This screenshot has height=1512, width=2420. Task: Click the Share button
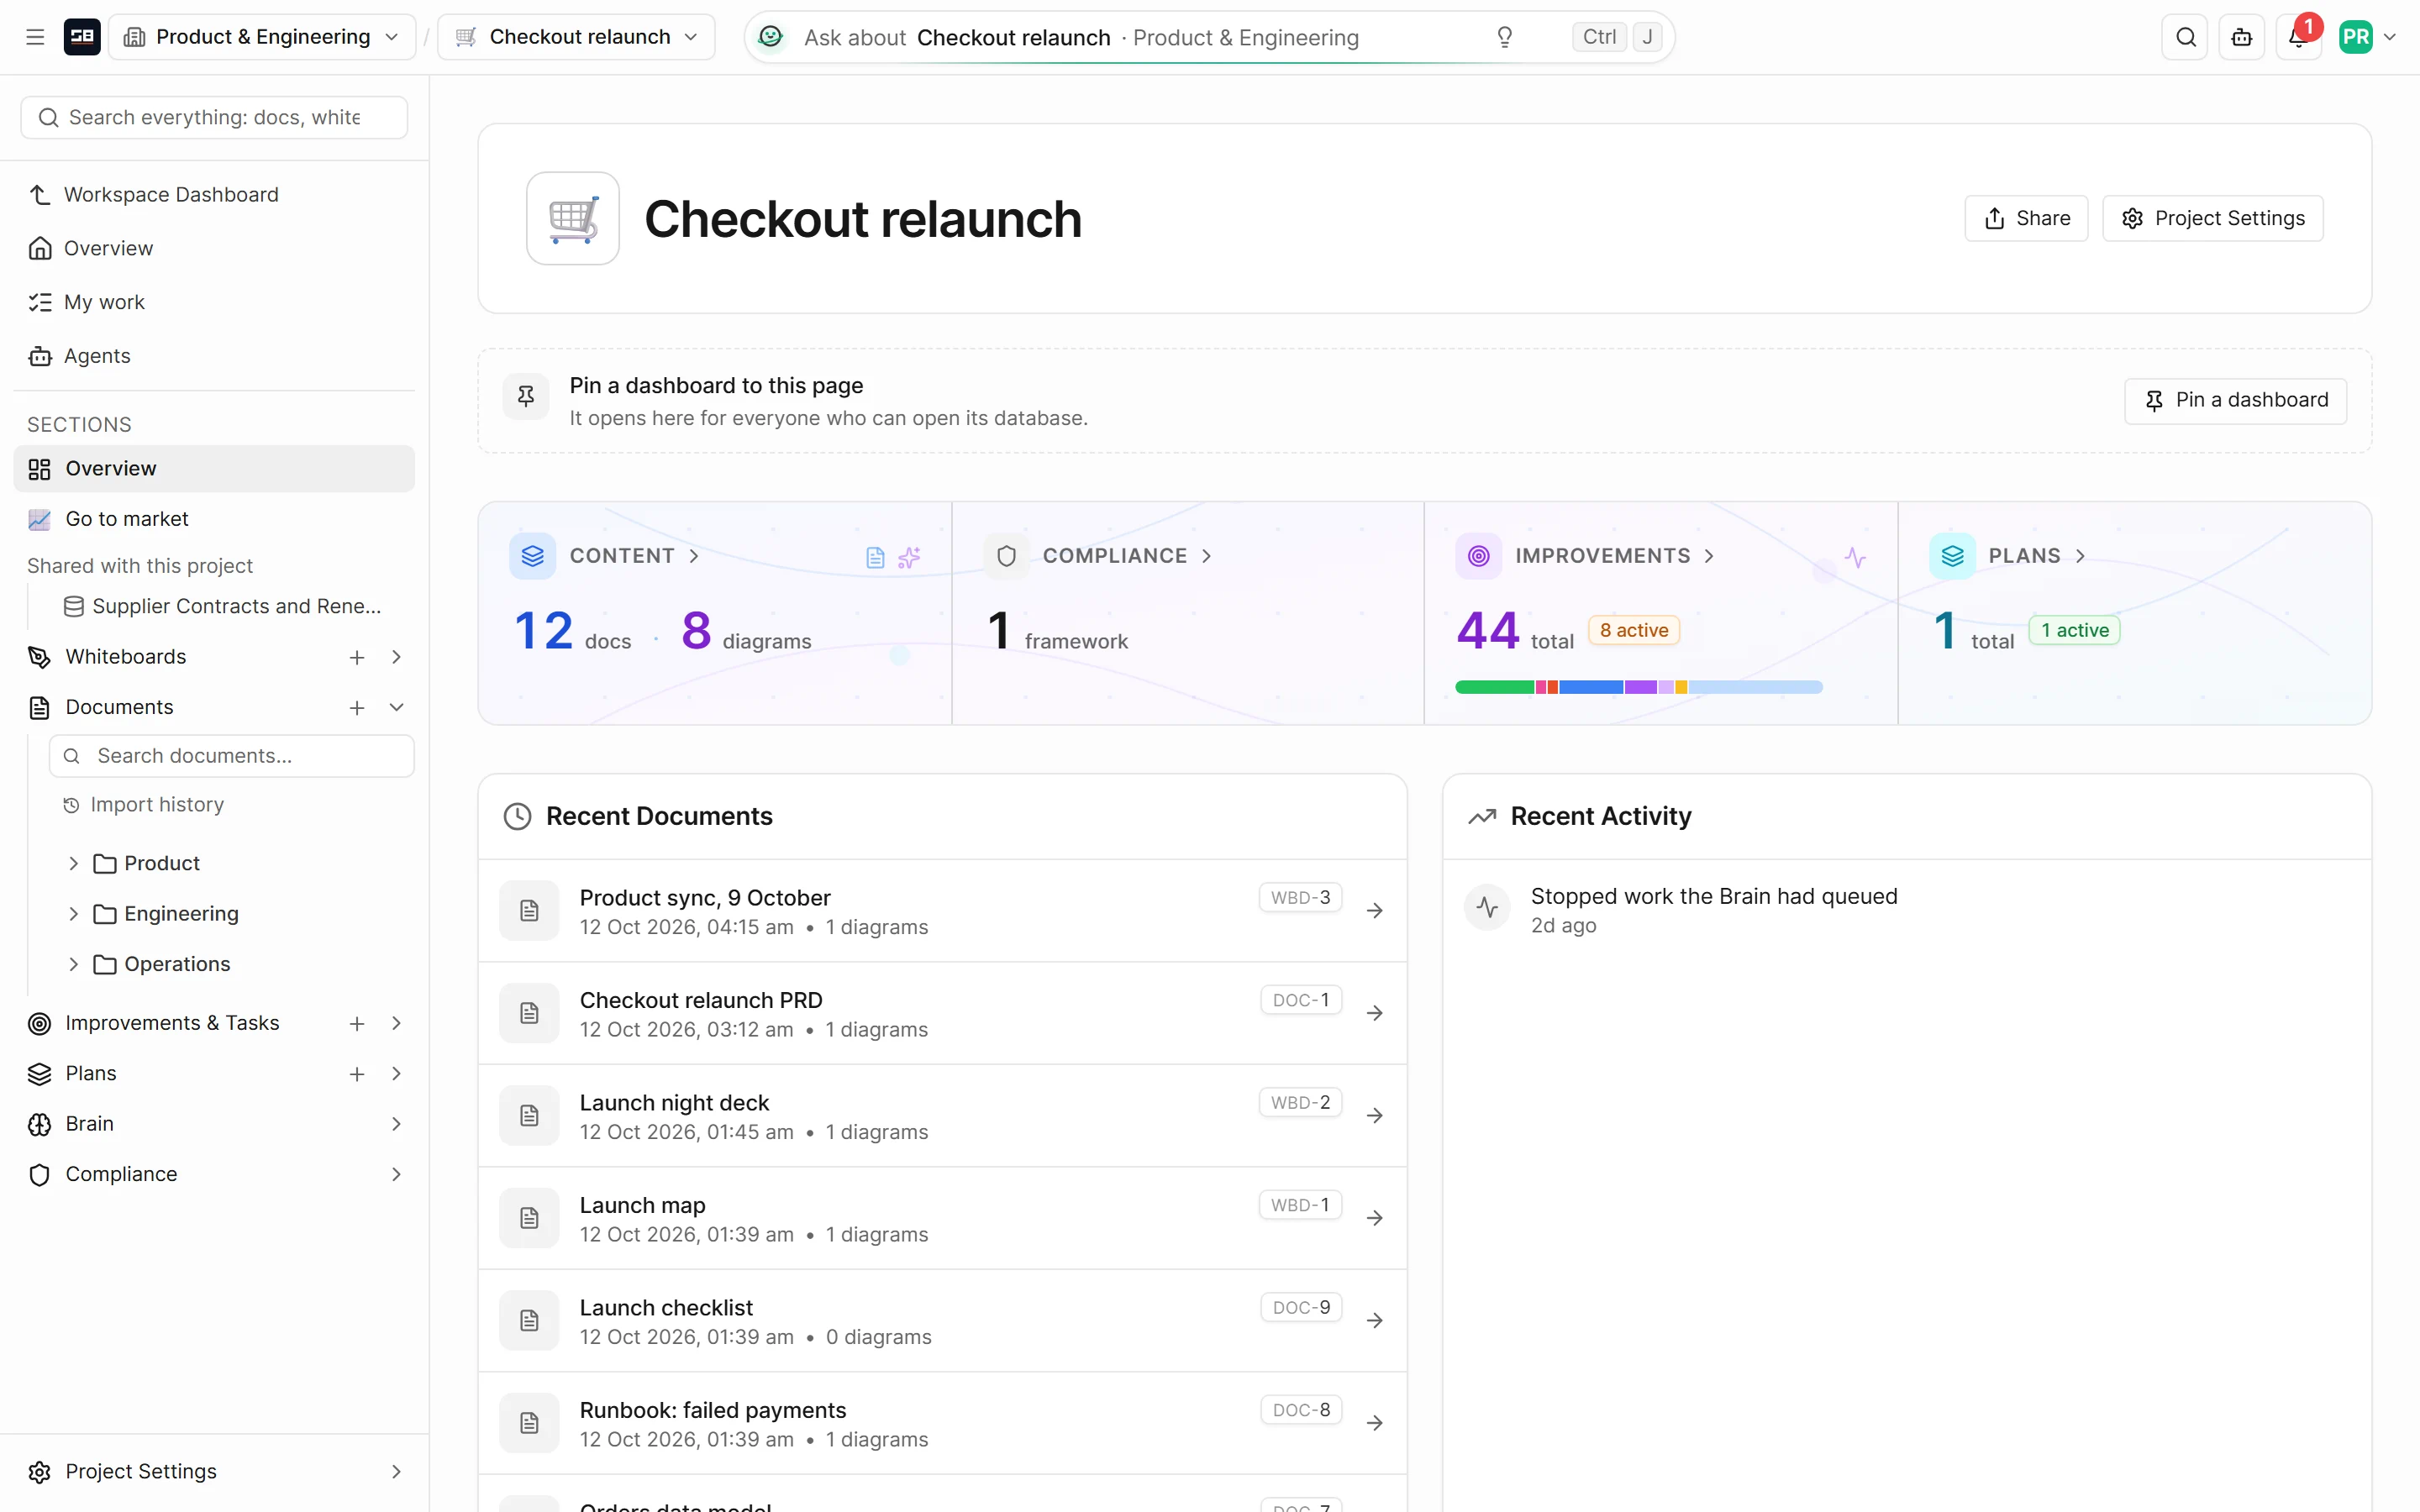tap(2026, 218)
